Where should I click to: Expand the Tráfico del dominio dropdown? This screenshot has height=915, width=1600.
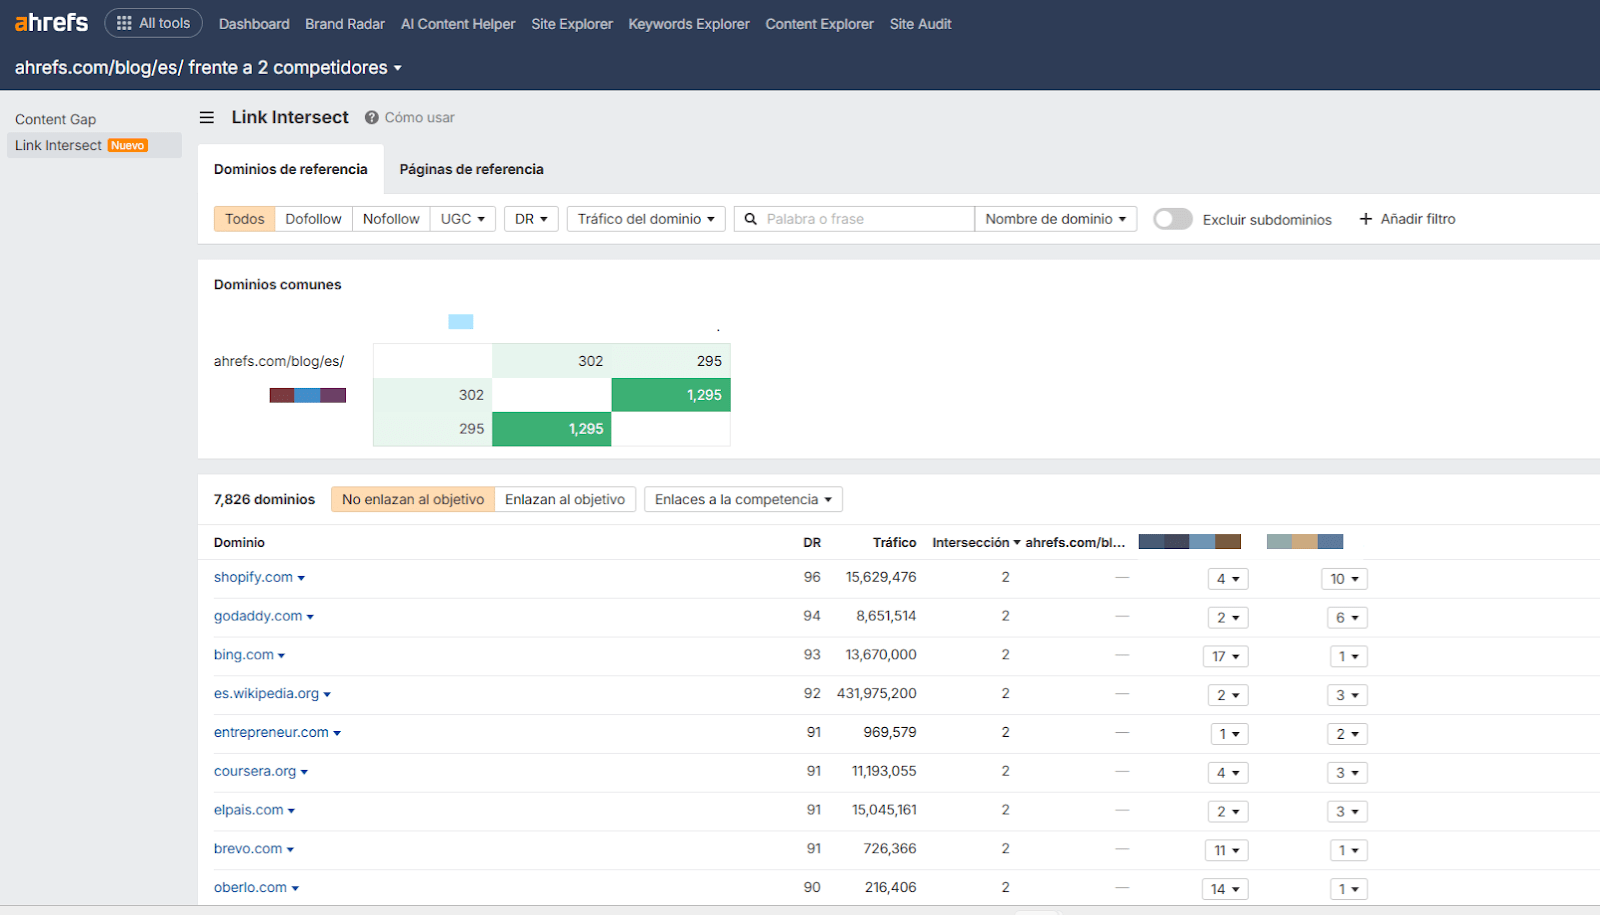(645, 219)
